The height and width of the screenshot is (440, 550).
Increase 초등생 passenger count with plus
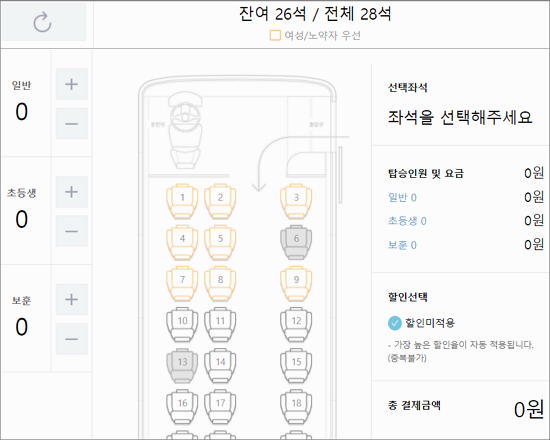(72, 192)
